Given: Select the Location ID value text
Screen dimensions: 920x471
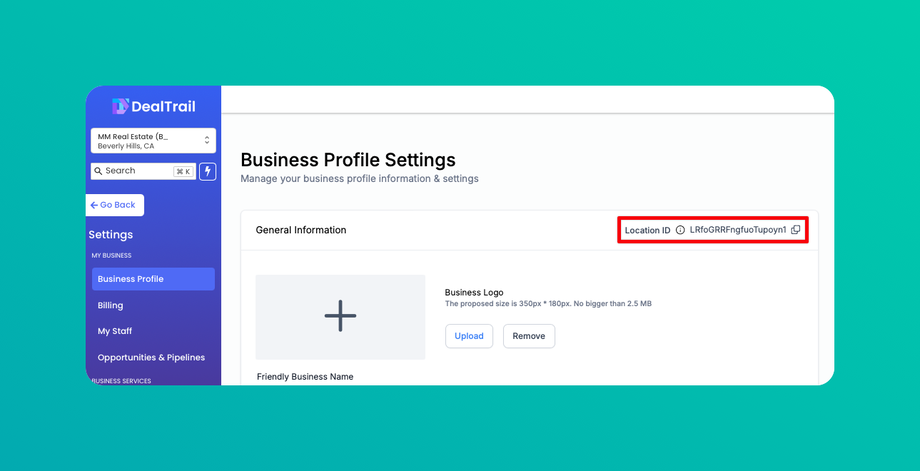Looking at the screenshot, I should tap(738, 230).
